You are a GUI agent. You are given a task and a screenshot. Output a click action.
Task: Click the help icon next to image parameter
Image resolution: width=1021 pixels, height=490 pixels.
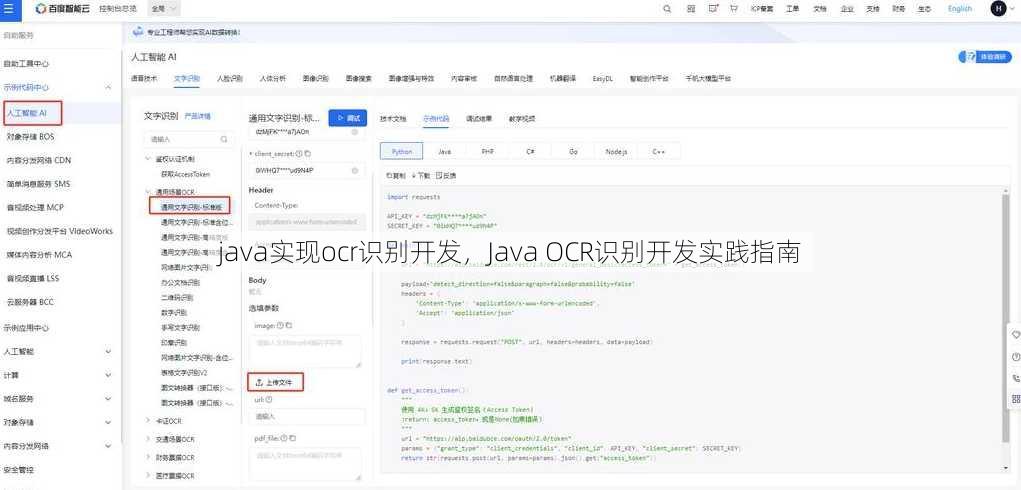[280, 325]
